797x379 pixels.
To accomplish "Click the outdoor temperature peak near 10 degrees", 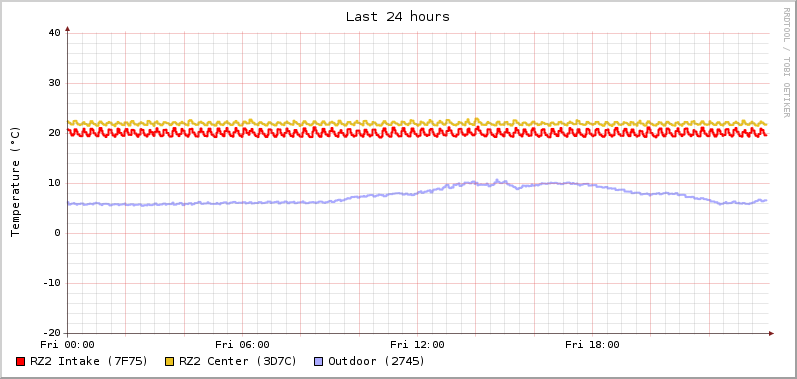I will [x=497, y=180].
